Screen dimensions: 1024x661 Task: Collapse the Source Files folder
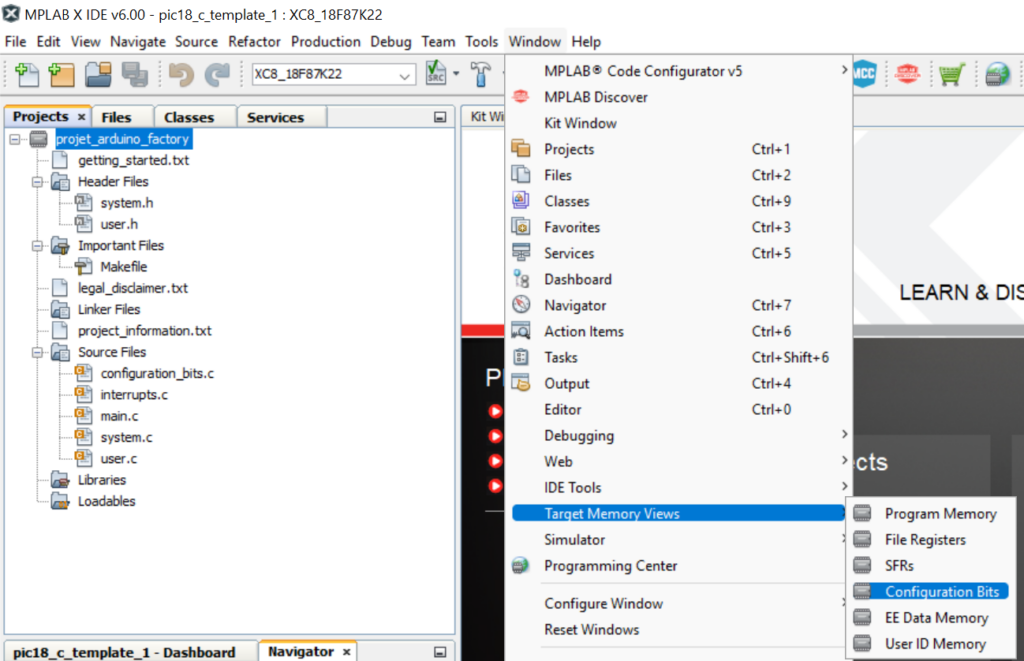point(38,352)
